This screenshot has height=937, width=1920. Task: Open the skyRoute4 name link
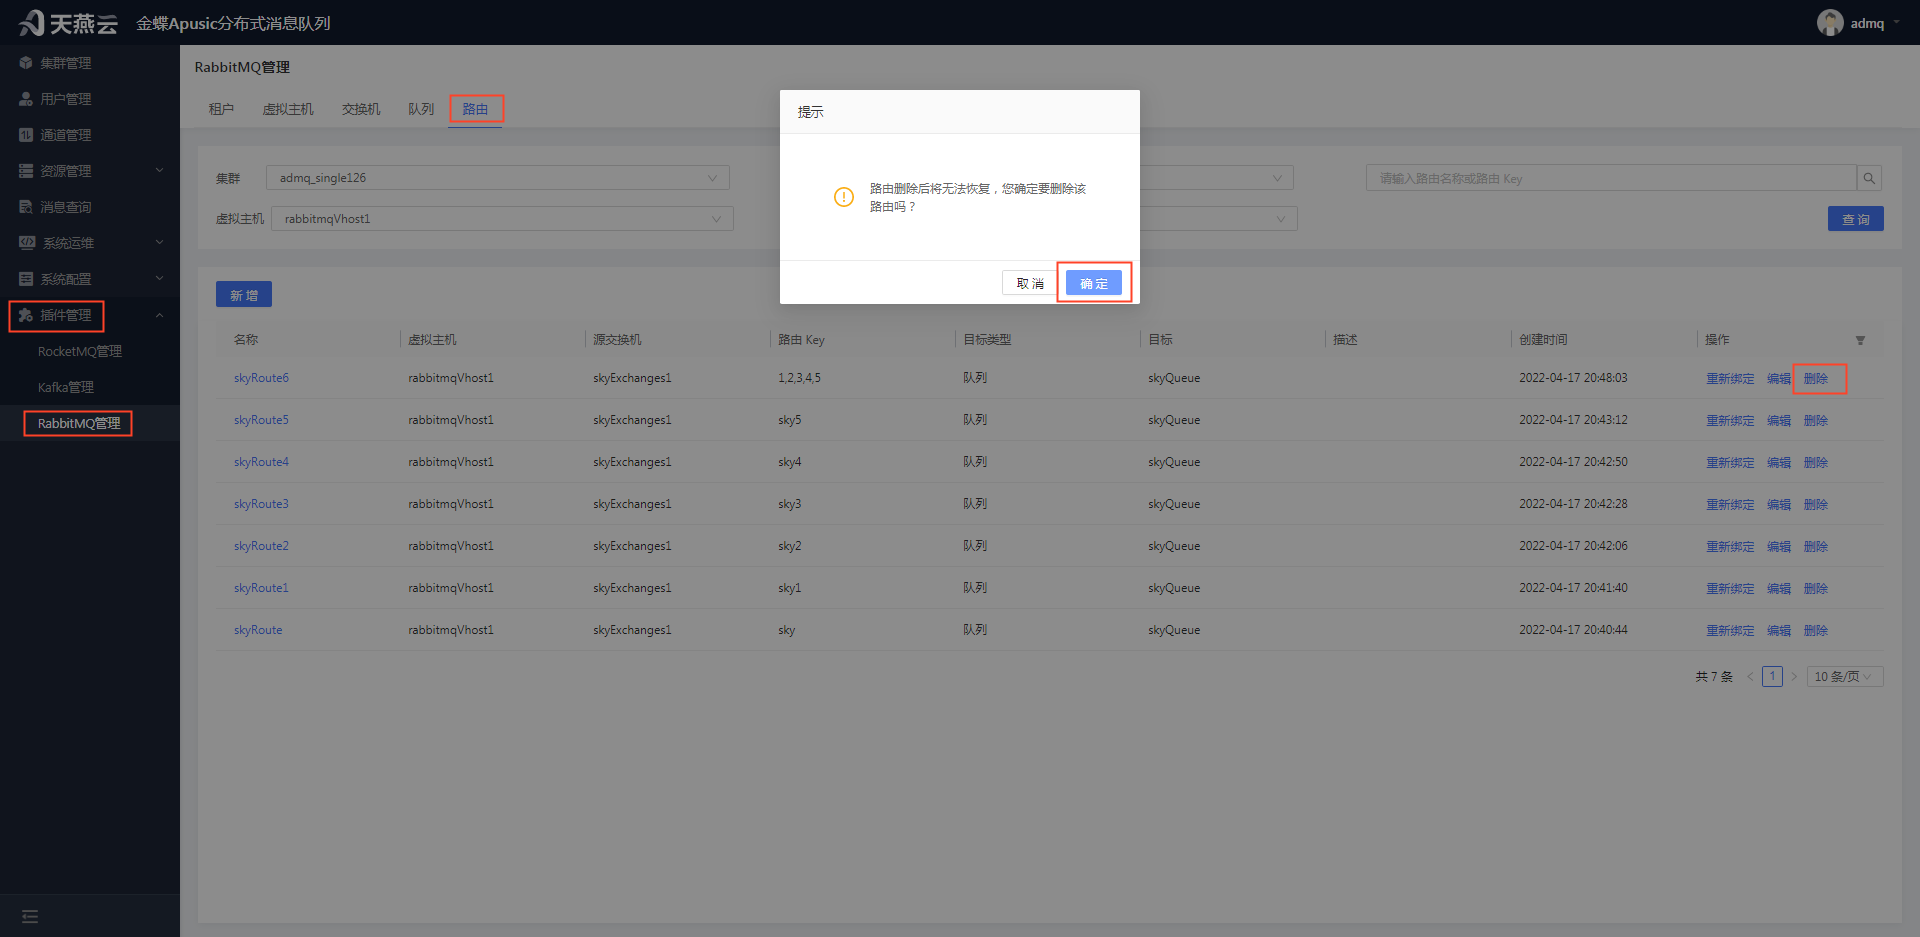coord(261,462)
